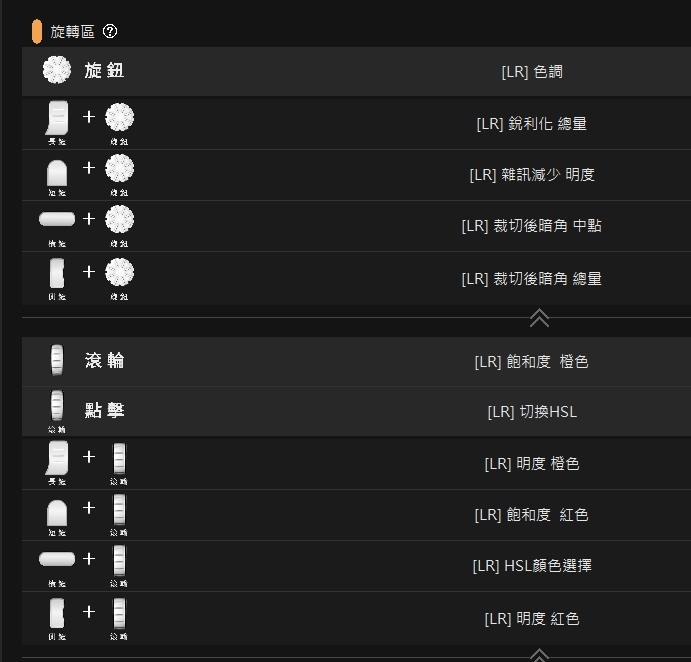Select the 滾輪 wheel icon

pos(57,360)
